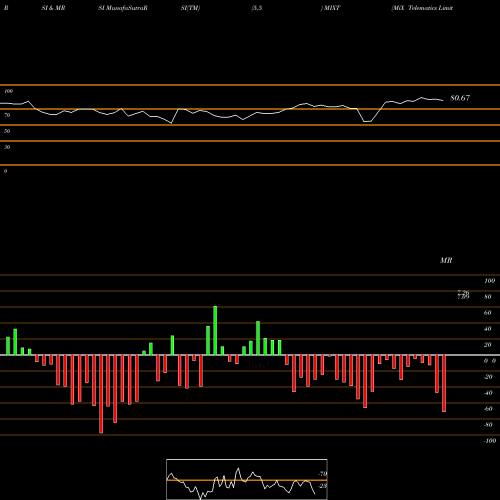Open the mini RSI chart thumbnail at bottom
The height and width of the screenshot is (500, 500).
coord(247,479)
